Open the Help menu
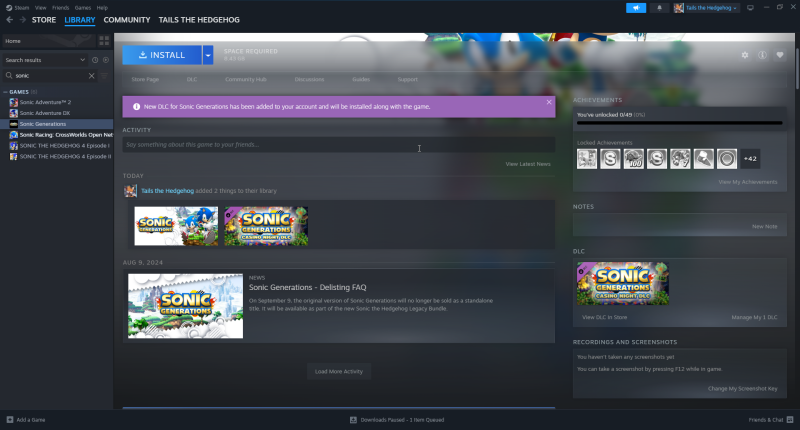This screenshot has width=800, height=430. pos(102,8)
